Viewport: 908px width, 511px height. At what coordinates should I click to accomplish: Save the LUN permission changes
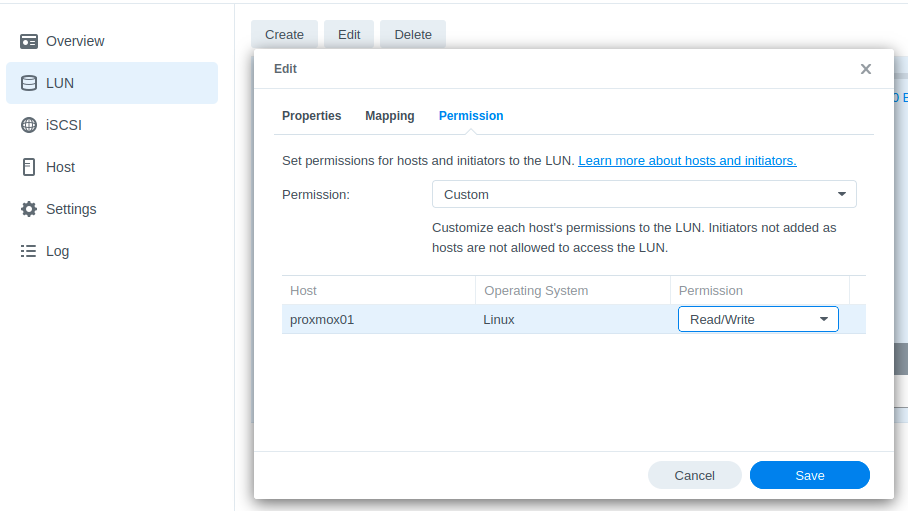(809, 475)
